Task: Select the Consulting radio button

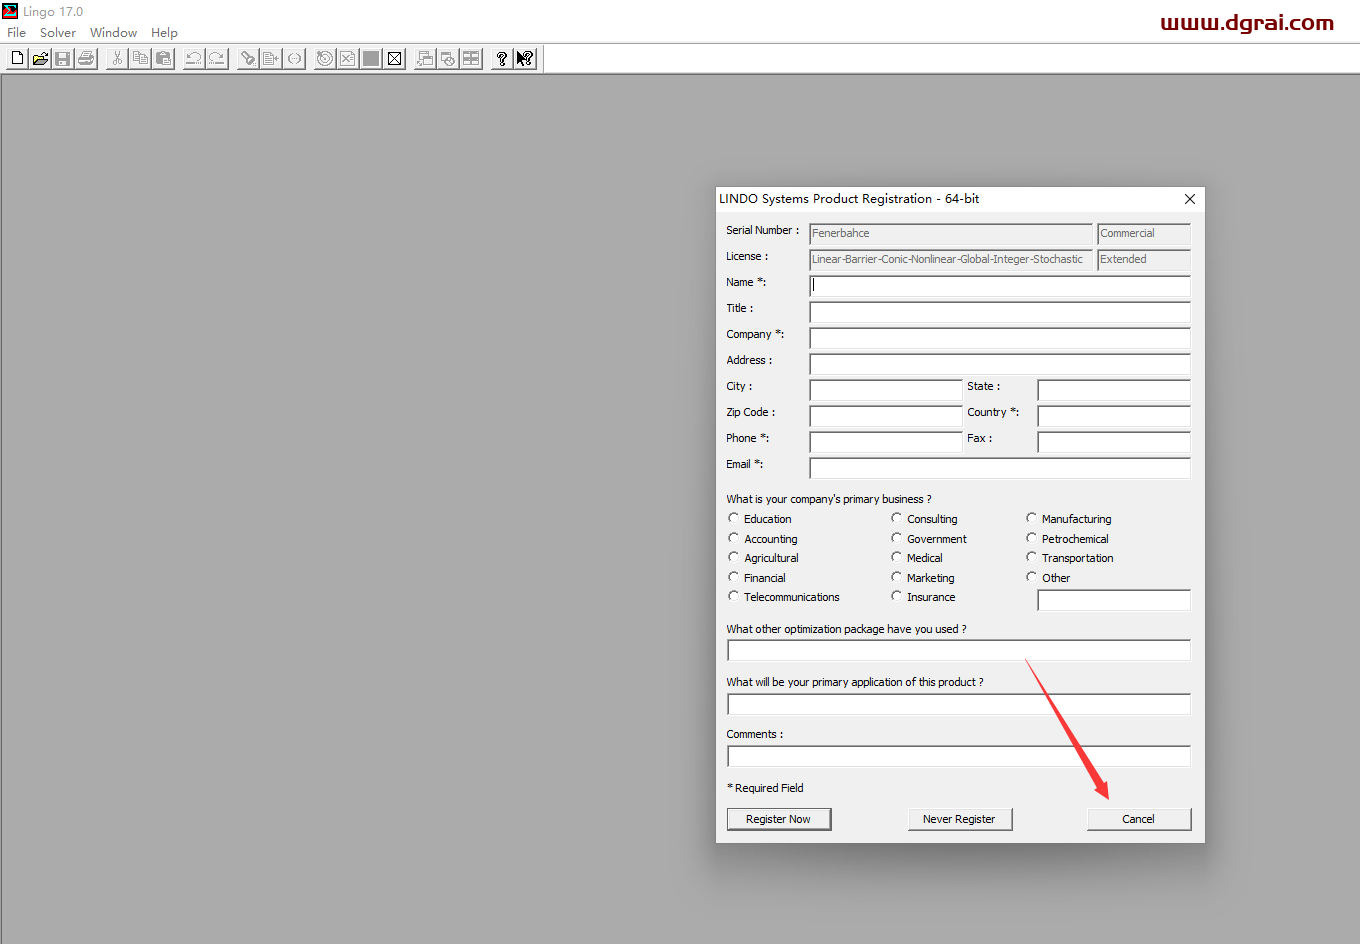Action: [897, 518]
